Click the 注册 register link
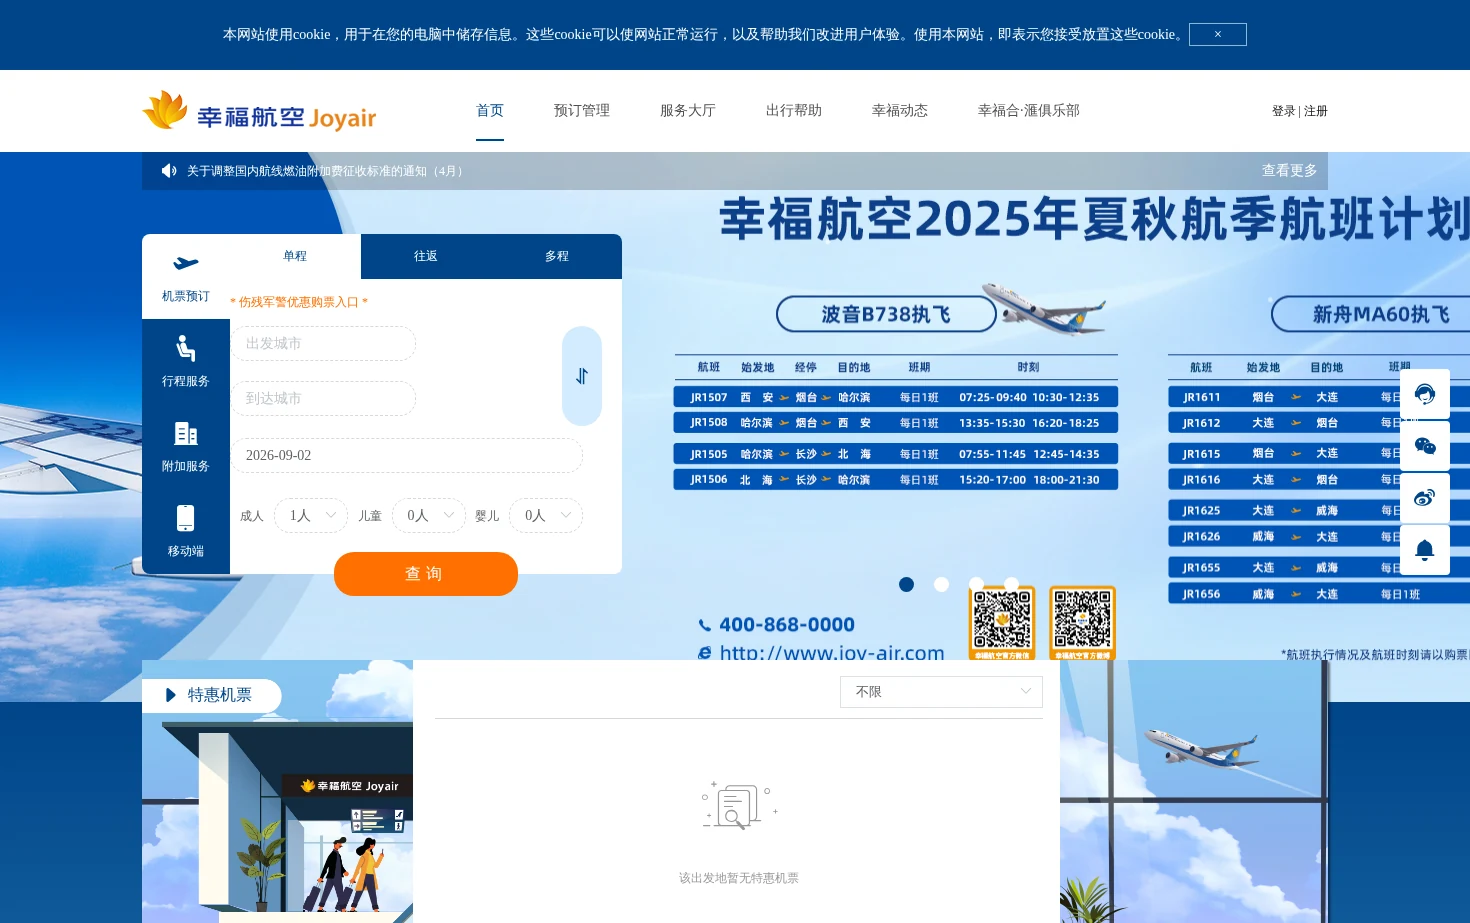Image resolution: width=1470 pixels, height=923 pixels. (1316, 111)
